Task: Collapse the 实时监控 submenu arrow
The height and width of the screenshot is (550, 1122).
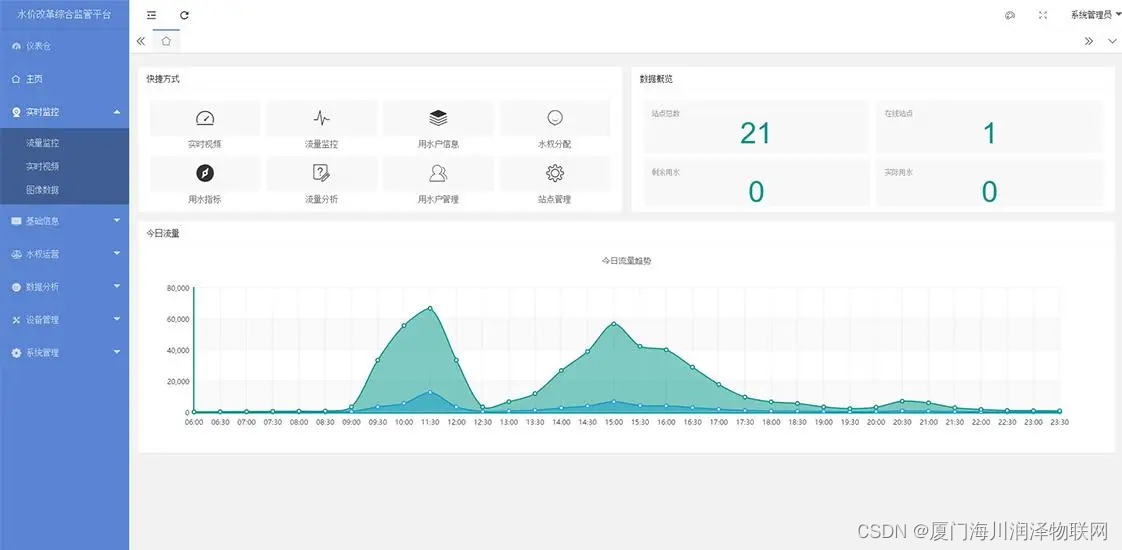Action: [117, 112]
